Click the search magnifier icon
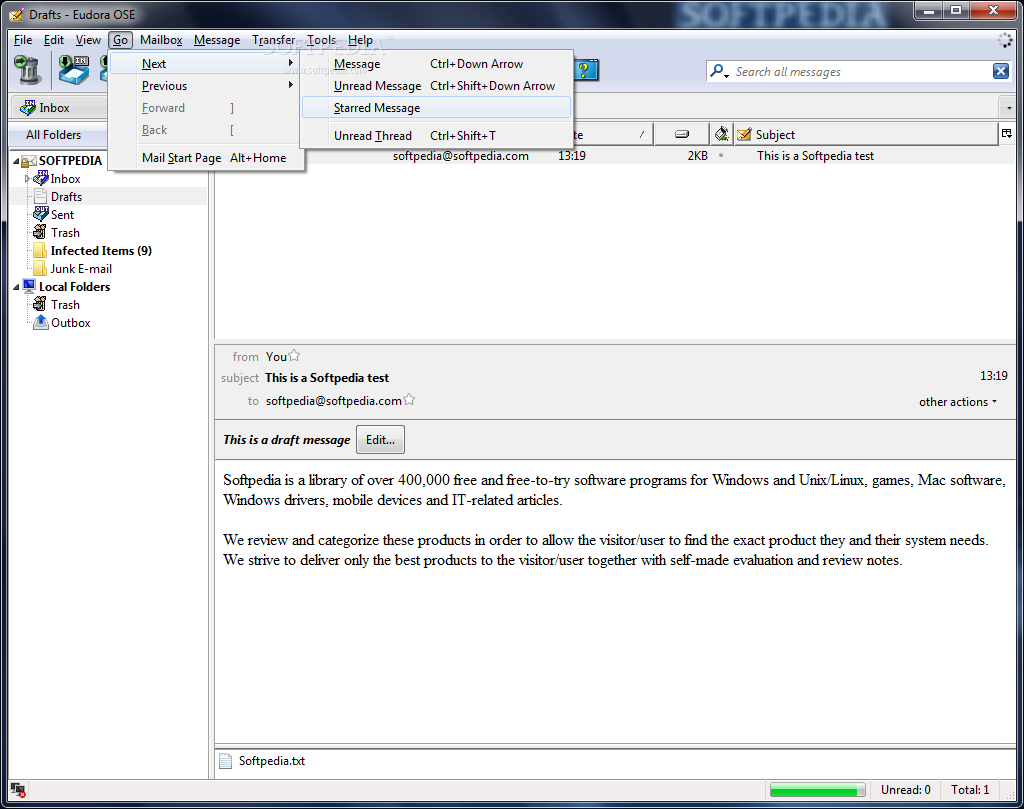This screenshot has width=1024, height=809. [716, 71]
